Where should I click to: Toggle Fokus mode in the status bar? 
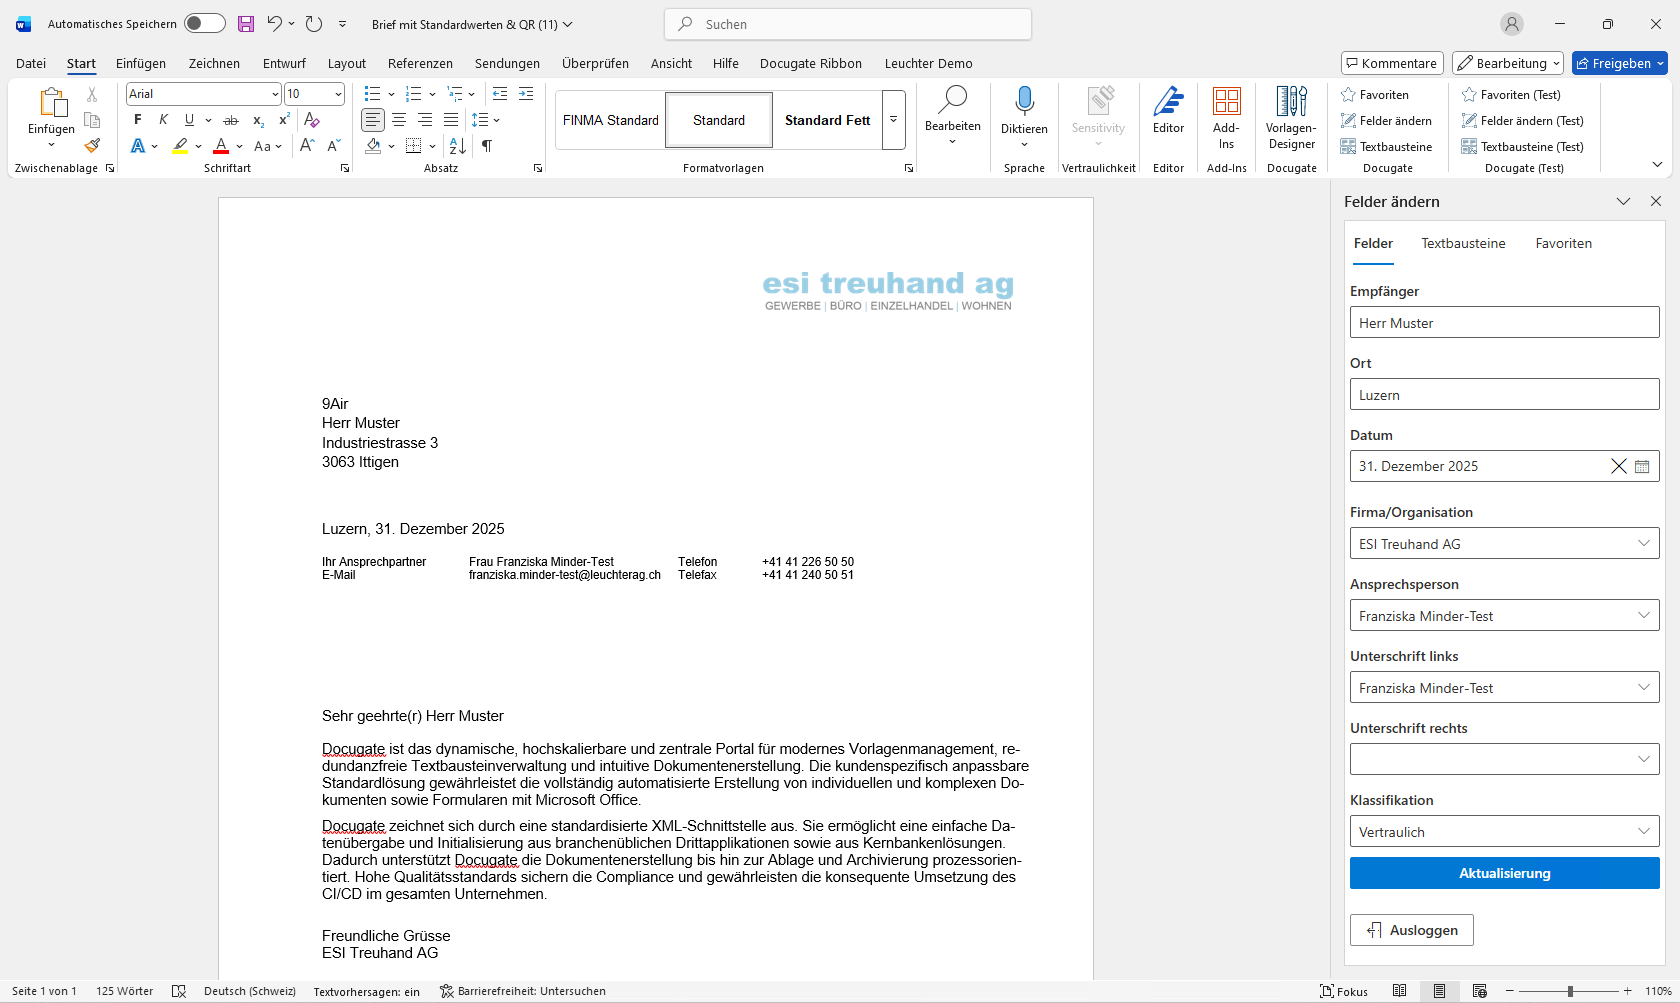[x=1345, y=991]
